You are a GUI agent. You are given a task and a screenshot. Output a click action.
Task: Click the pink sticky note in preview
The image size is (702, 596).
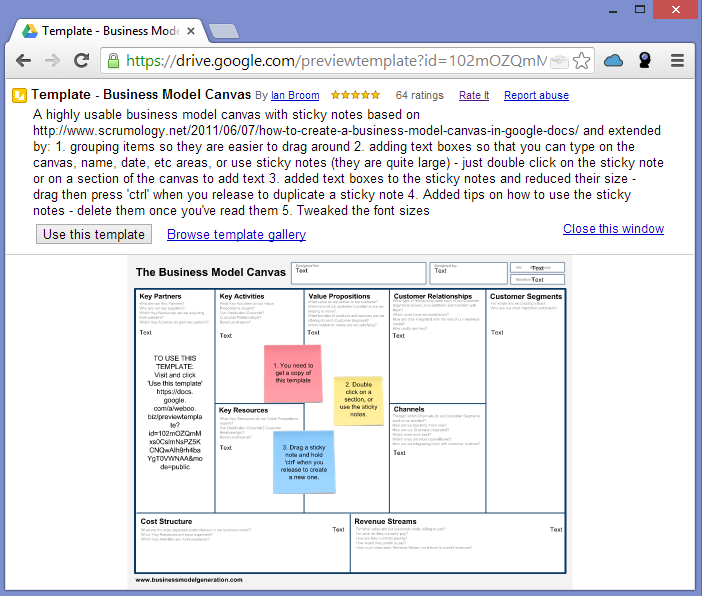point(293,373)
